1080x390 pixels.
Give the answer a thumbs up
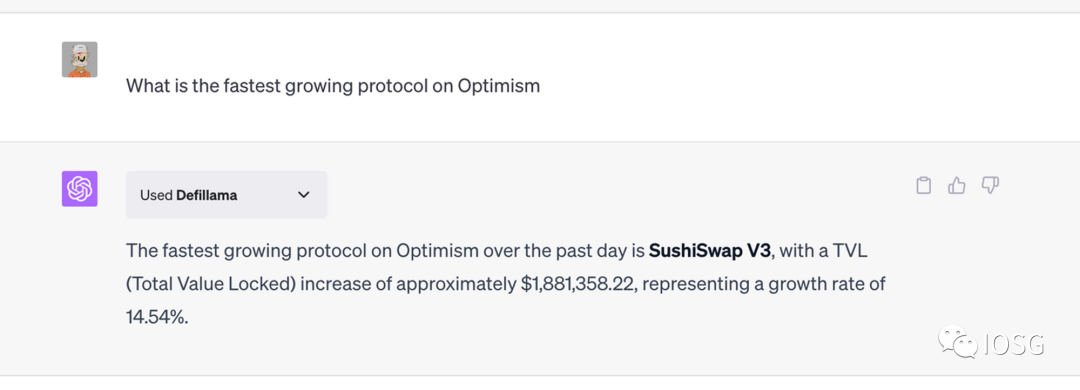coord(957,185)
